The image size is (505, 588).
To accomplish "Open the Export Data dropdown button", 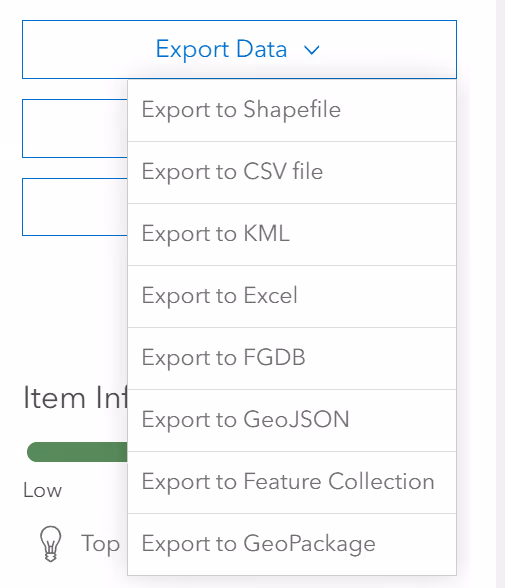I will [239, 50].
